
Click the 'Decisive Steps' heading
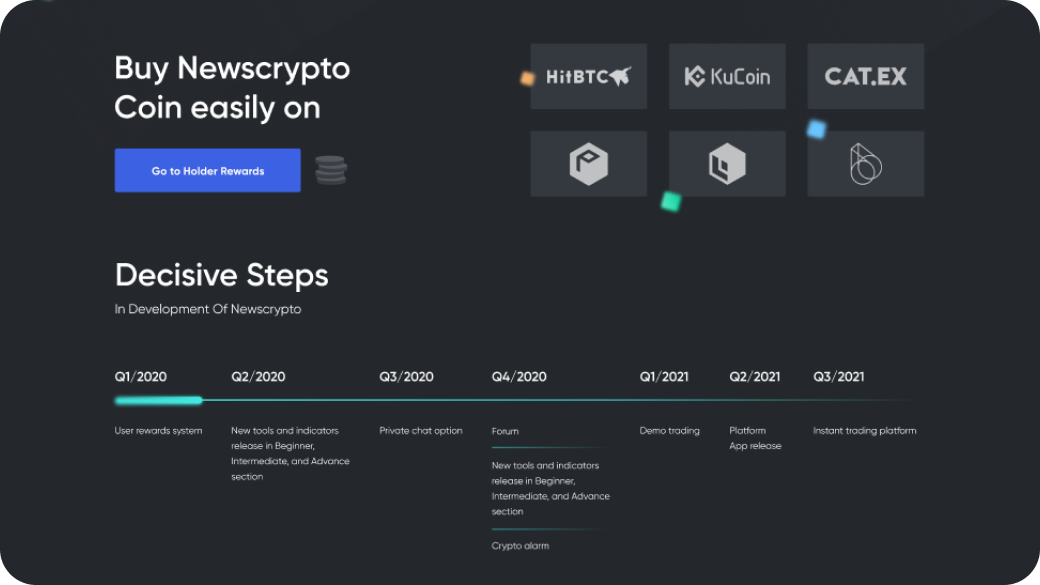[222, 275]
